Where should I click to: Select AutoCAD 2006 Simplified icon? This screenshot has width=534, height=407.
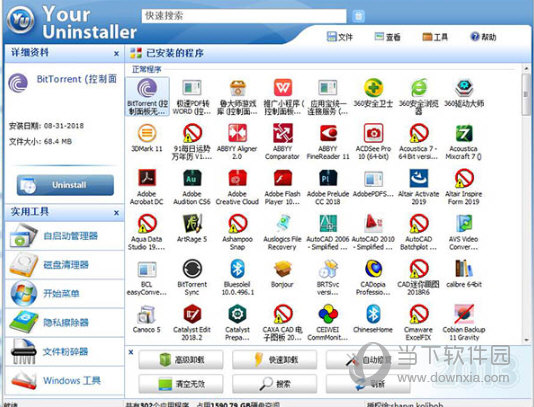pos(328,223)
